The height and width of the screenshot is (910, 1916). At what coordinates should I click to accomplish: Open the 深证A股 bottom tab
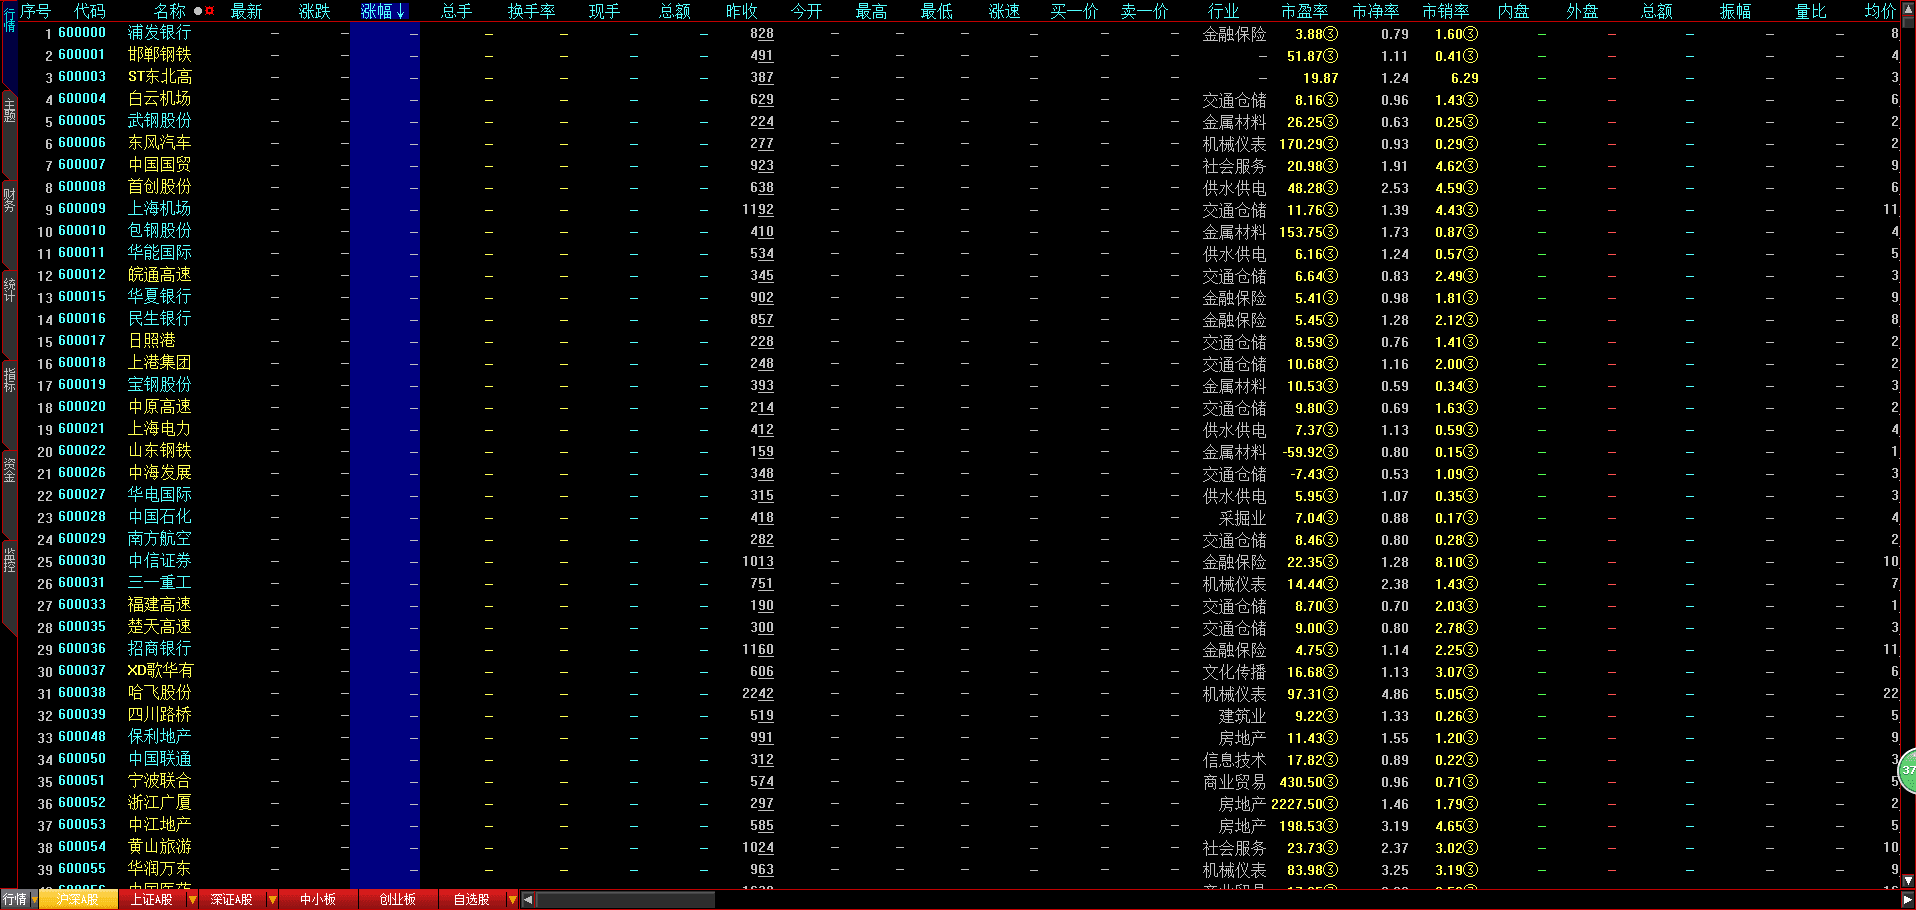[231, 900]
